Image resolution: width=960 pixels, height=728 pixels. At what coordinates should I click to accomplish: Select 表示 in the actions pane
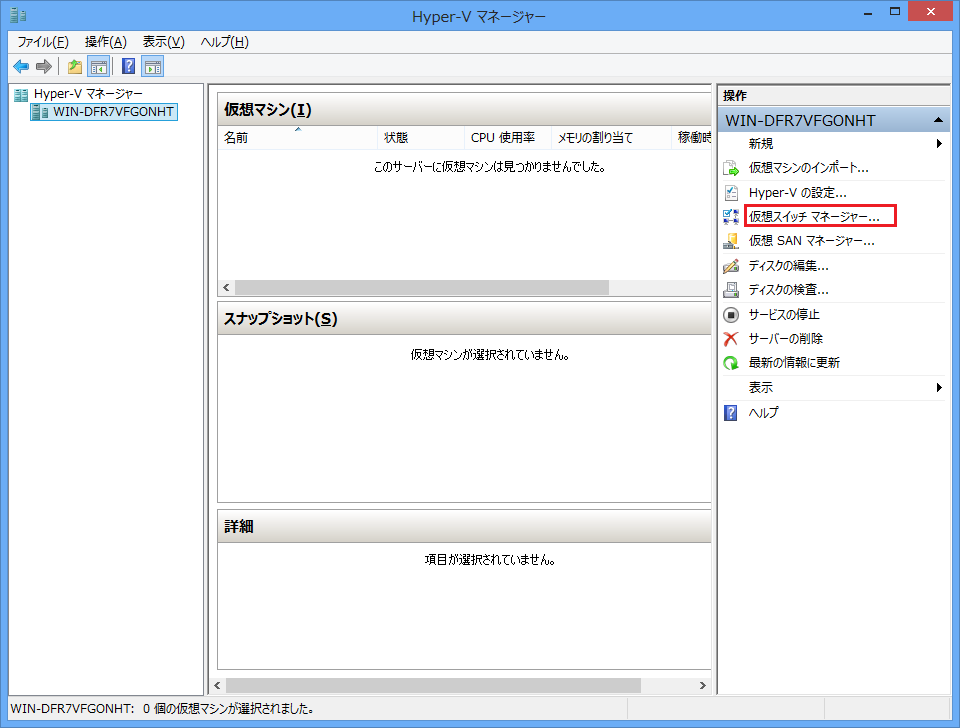[x=761, y=388]
